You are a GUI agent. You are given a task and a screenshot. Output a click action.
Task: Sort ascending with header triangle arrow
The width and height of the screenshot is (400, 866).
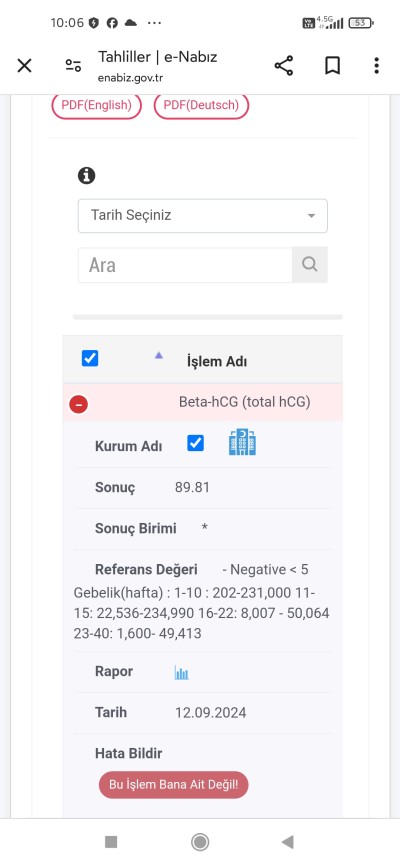tap(159, 356)
